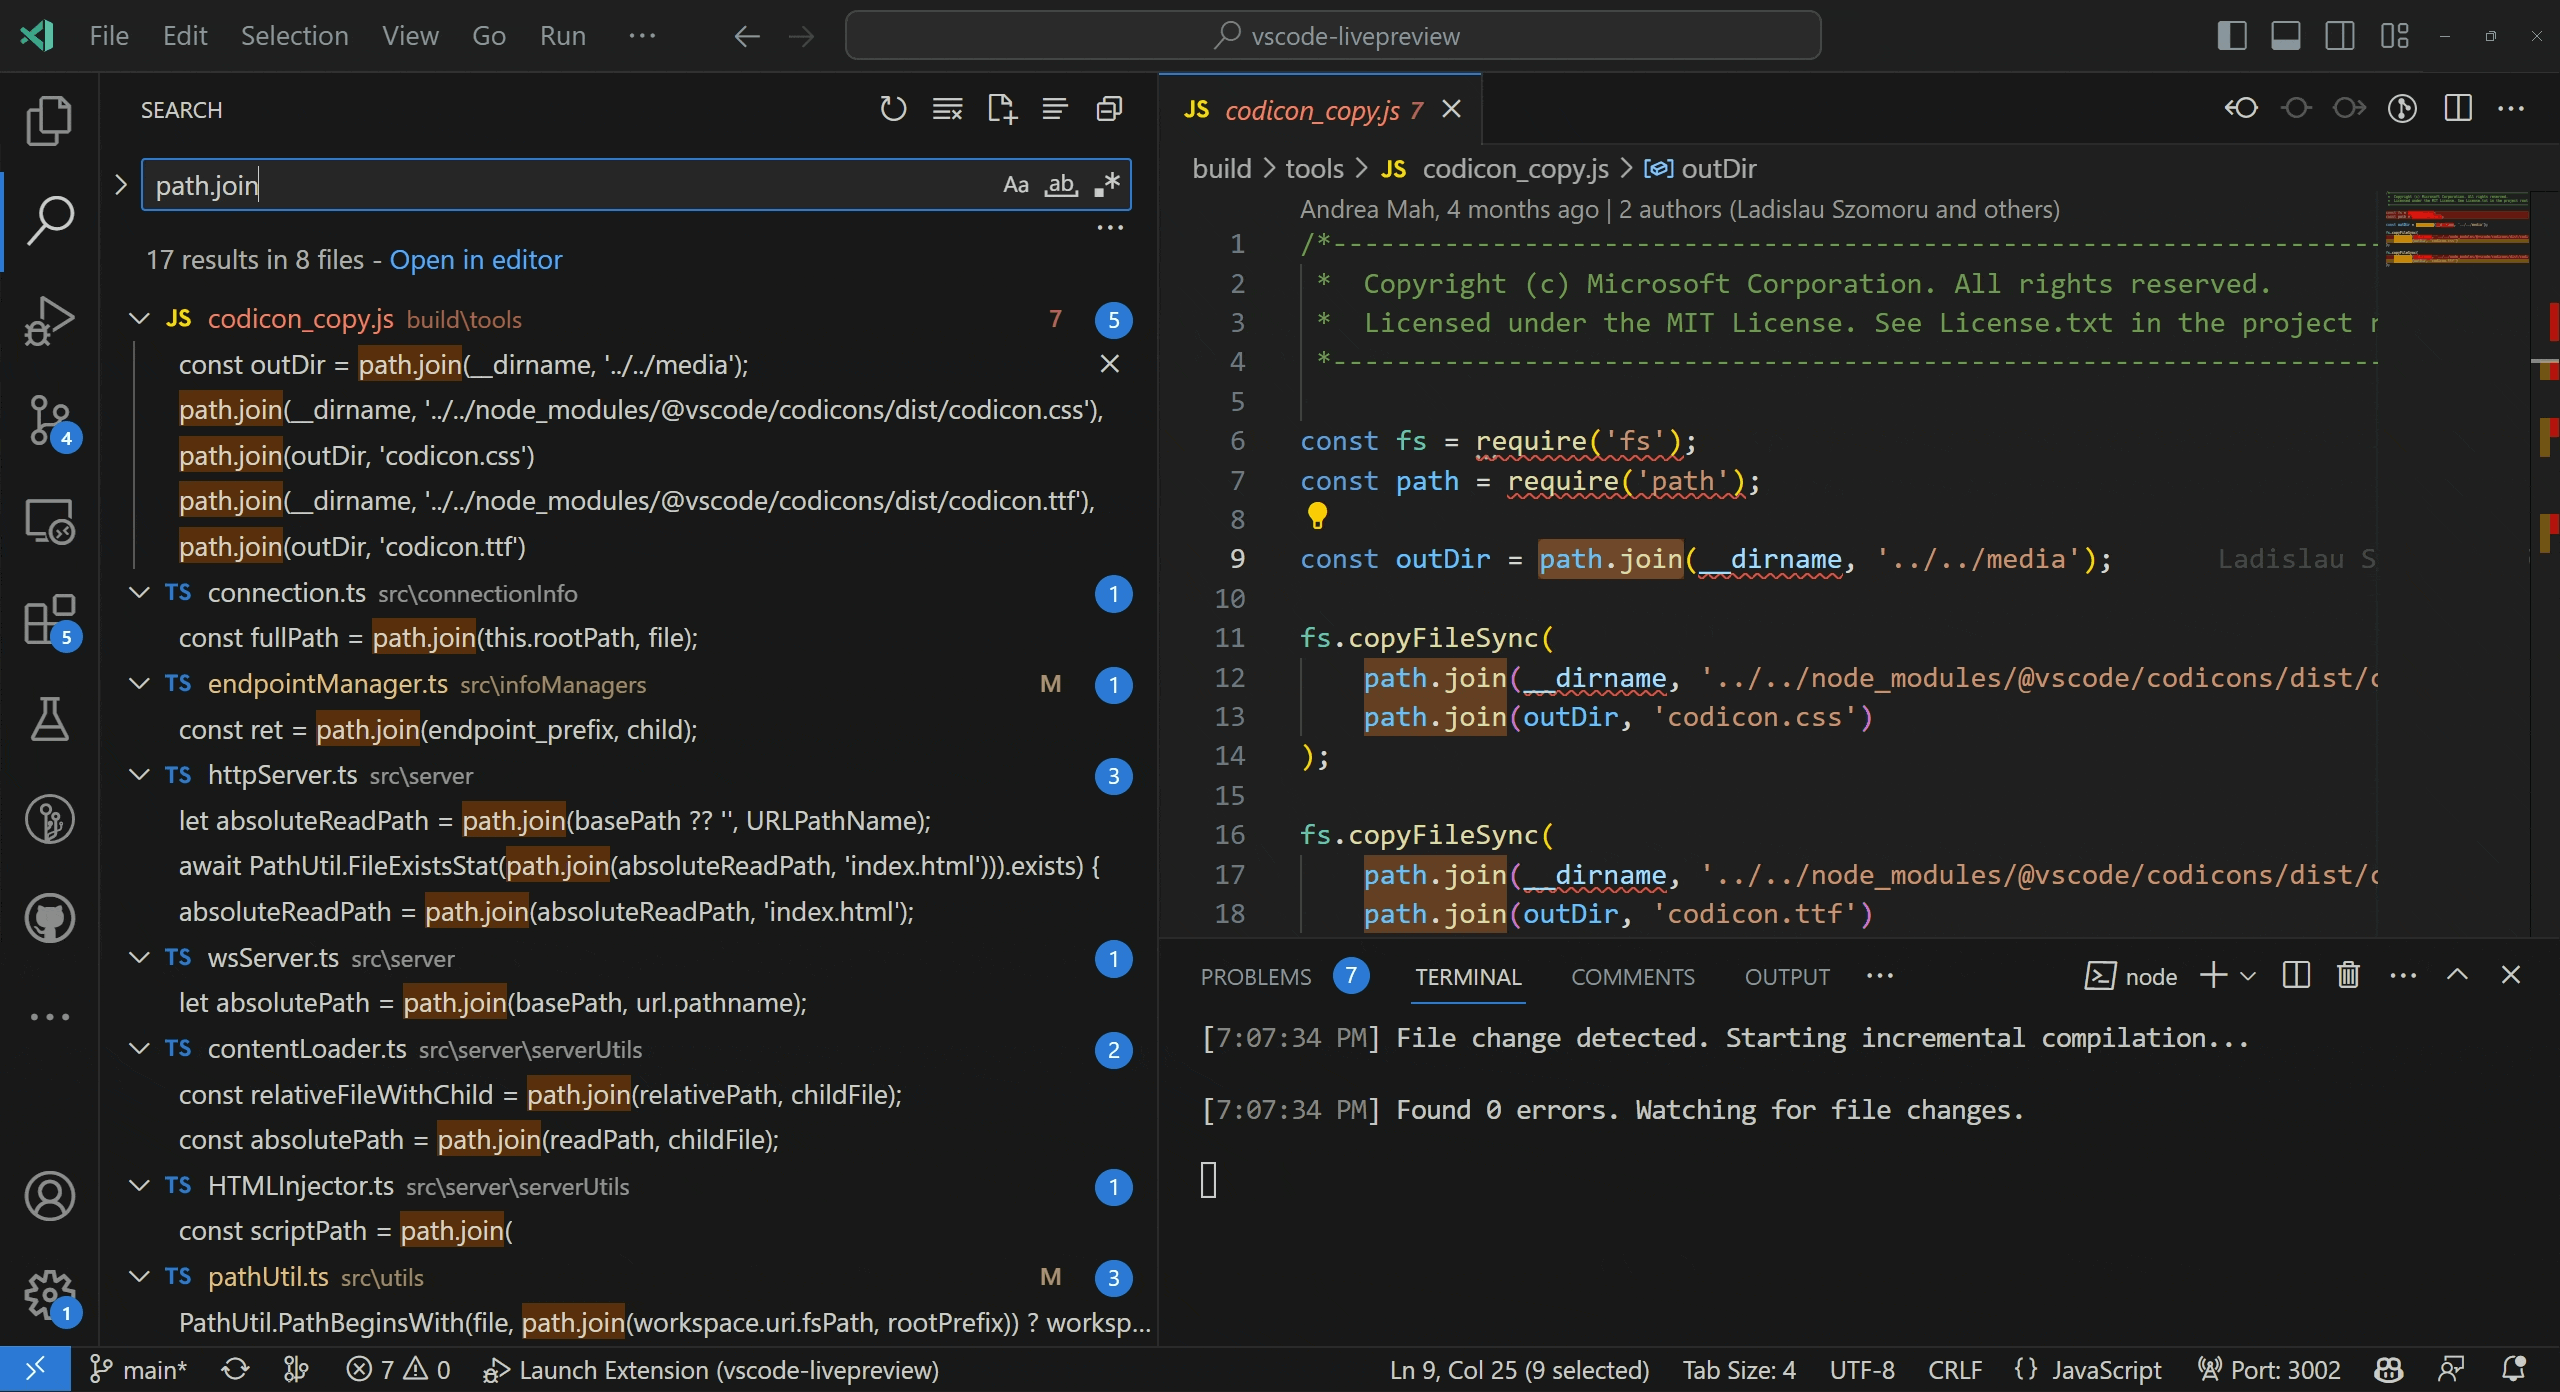The width and height of the screenshot is (2560, 1392).
Task: Click the editor minimap code overview
Action: coord(2456,228)
